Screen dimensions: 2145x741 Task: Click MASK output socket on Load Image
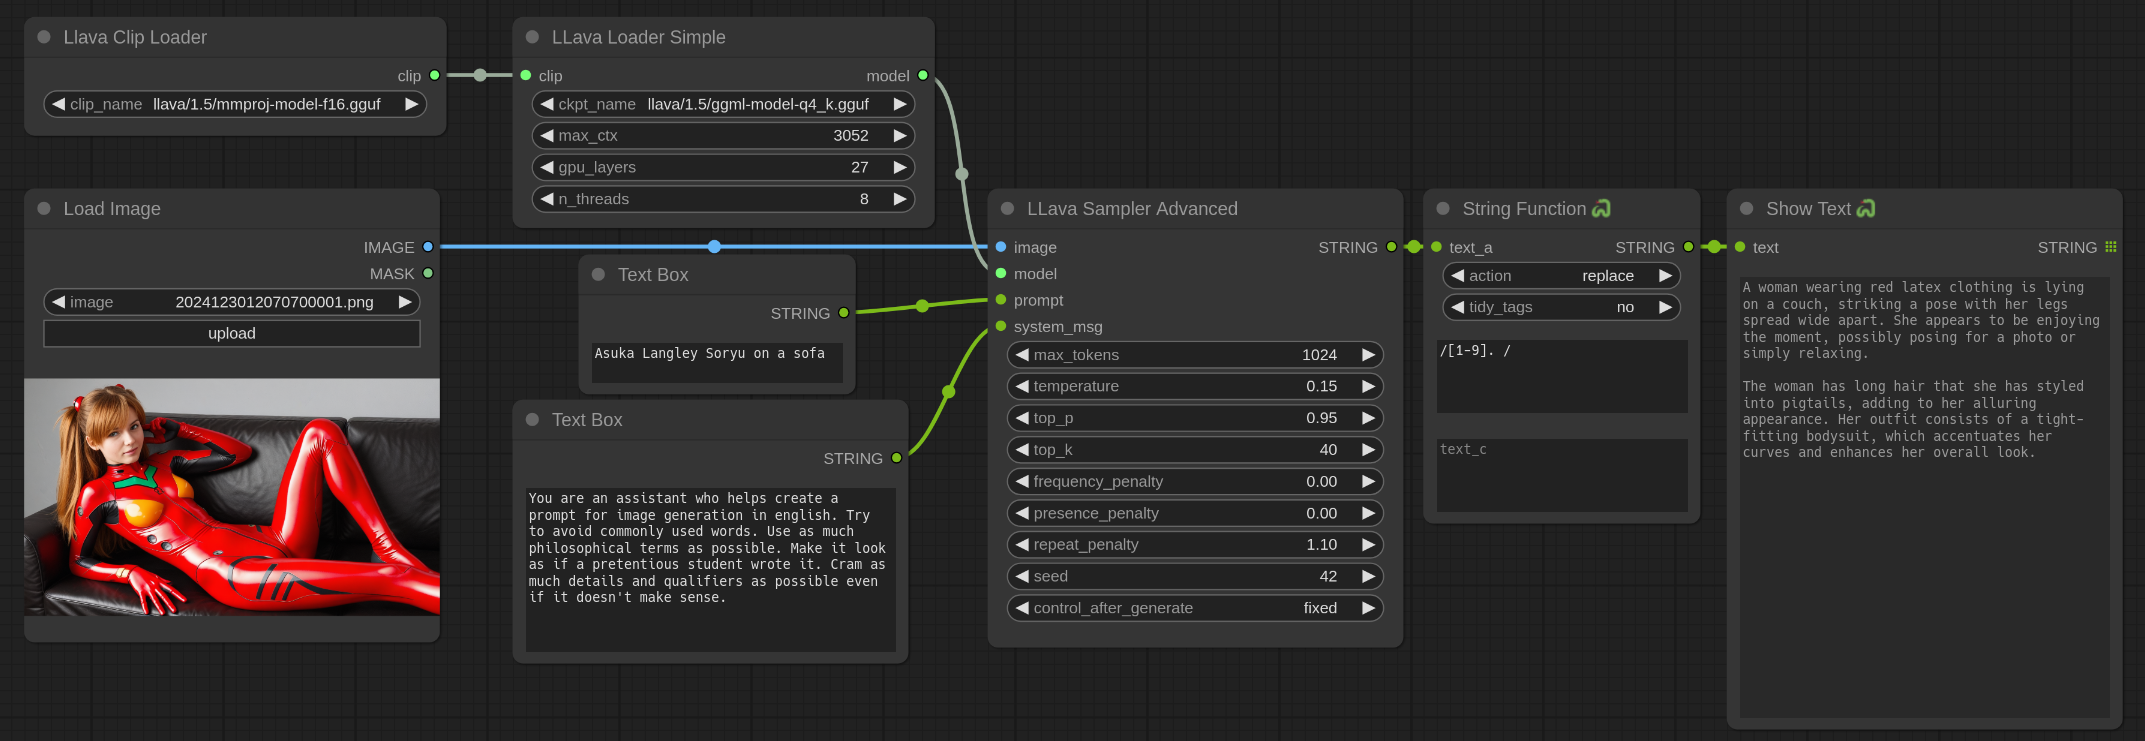pos(428,273)
